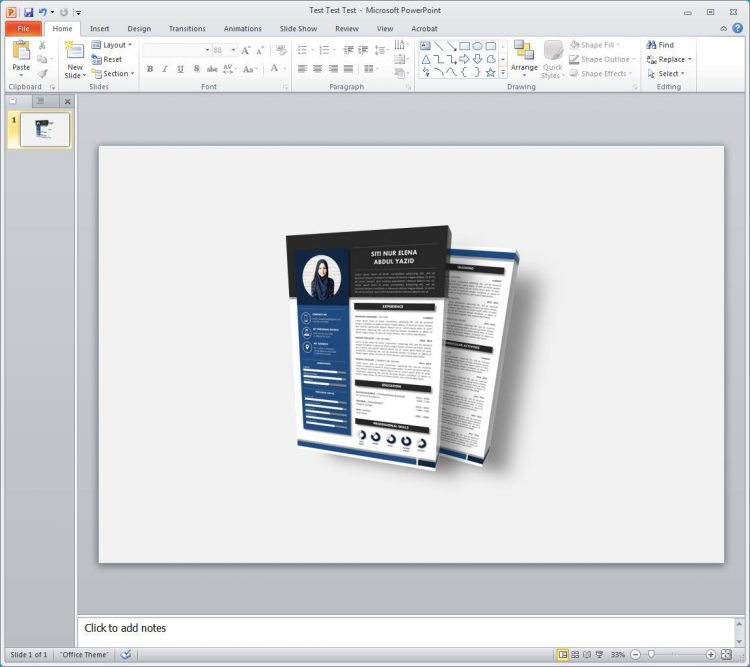This screenshot has width=750, height=667.
Task: Fit slide to current window icon
Action: click(x=726, y=655)
